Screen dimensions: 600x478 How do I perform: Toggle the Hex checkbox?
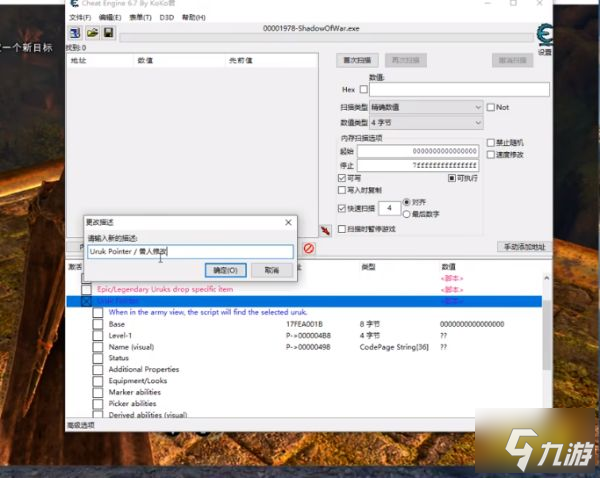[x=364, y=89]
